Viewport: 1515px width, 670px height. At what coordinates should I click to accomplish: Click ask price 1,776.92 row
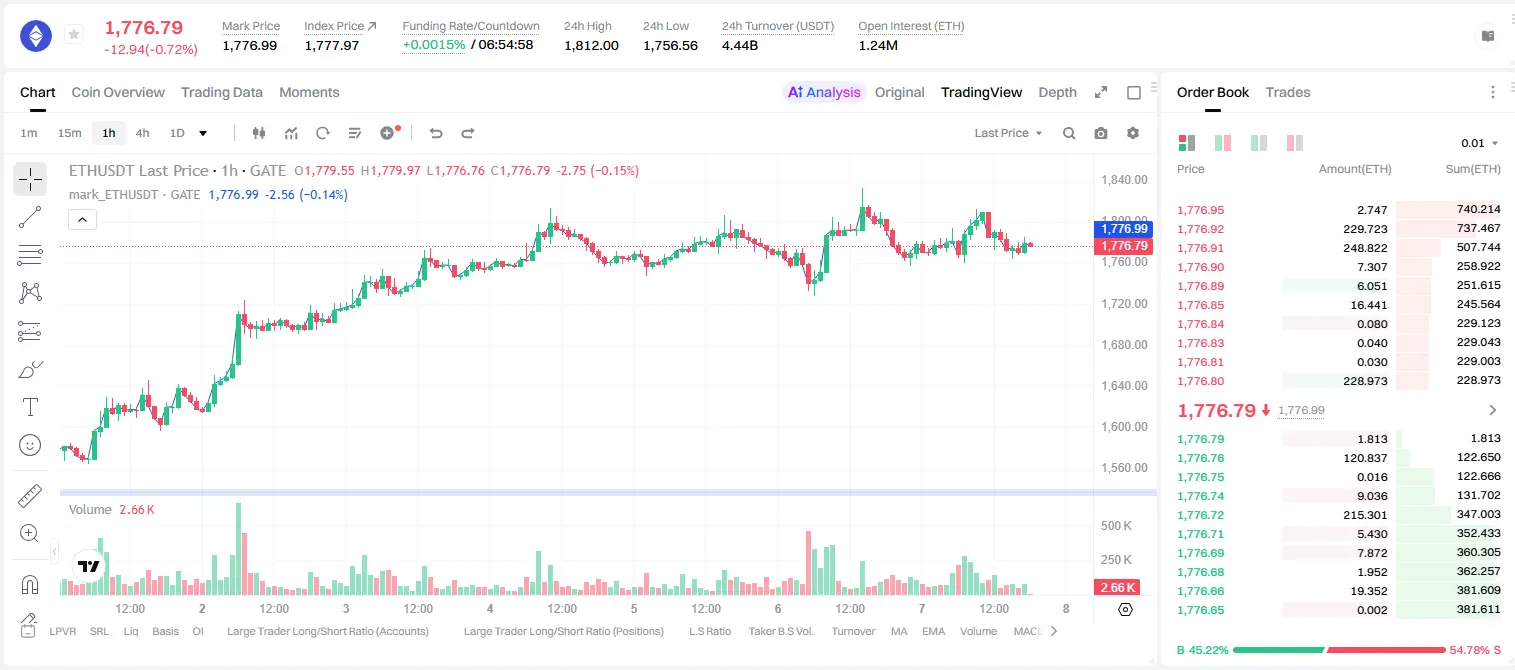pyautogui.click(x=1339, y=229)
